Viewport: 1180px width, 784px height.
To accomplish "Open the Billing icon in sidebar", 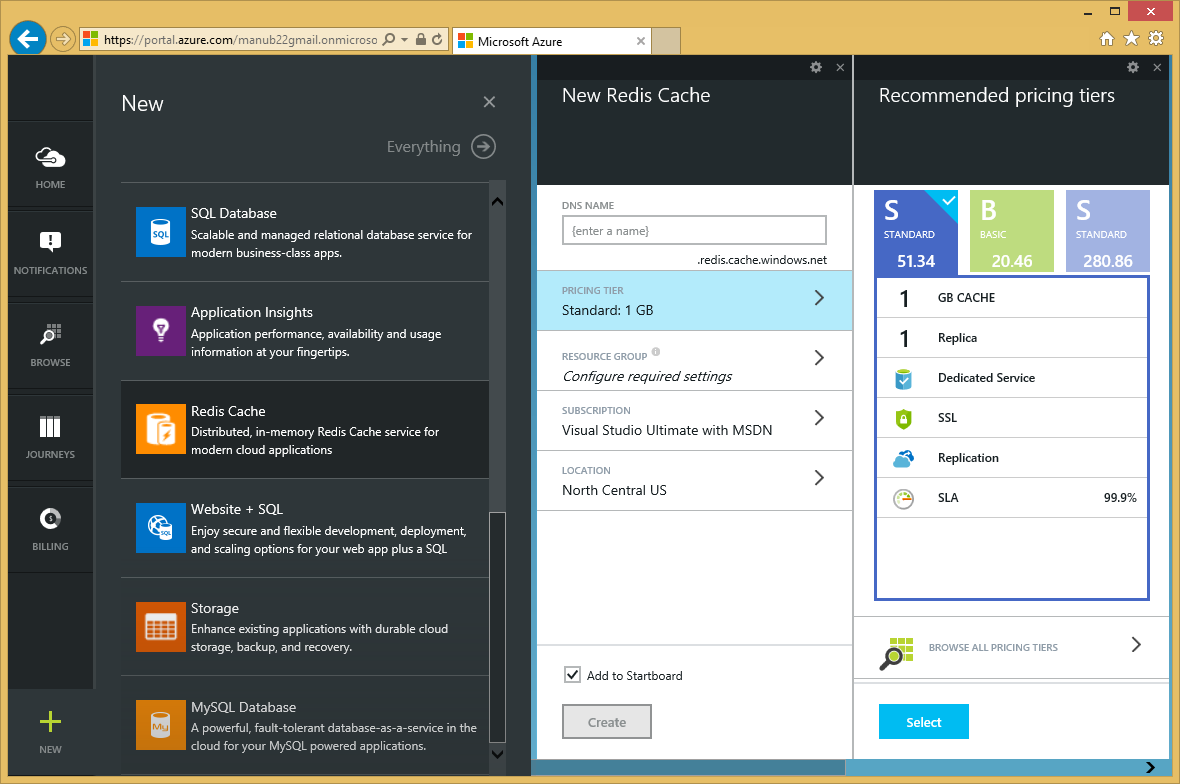I will pyautogui.click(x=50, y=518).
